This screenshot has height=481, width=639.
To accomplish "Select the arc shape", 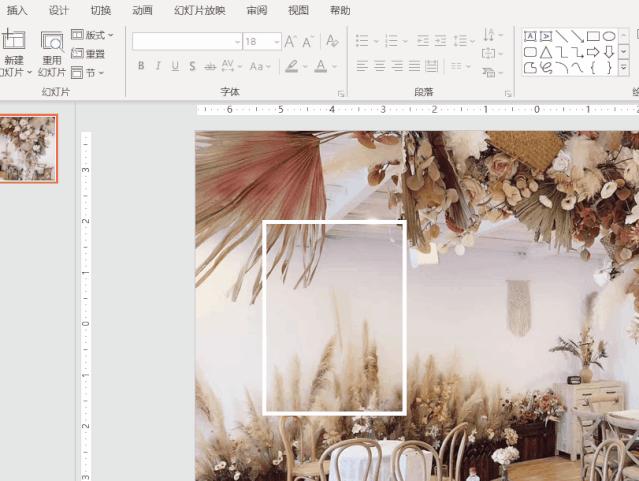I will click(x=562, y=68).
